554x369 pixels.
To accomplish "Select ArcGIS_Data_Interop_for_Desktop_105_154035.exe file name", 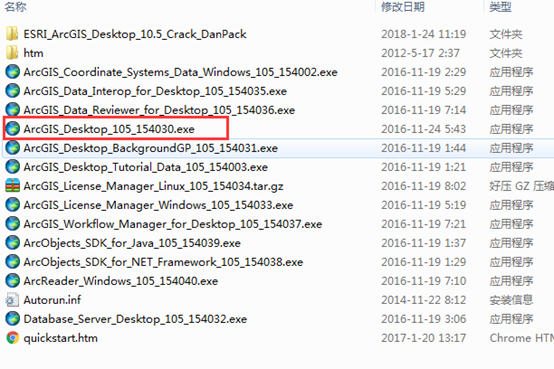I will click(155, 91).
